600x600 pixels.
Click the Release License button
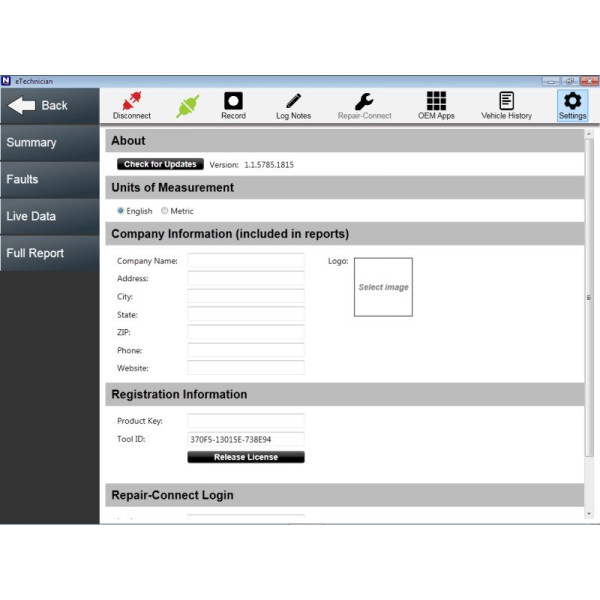[x=245, y=457]
